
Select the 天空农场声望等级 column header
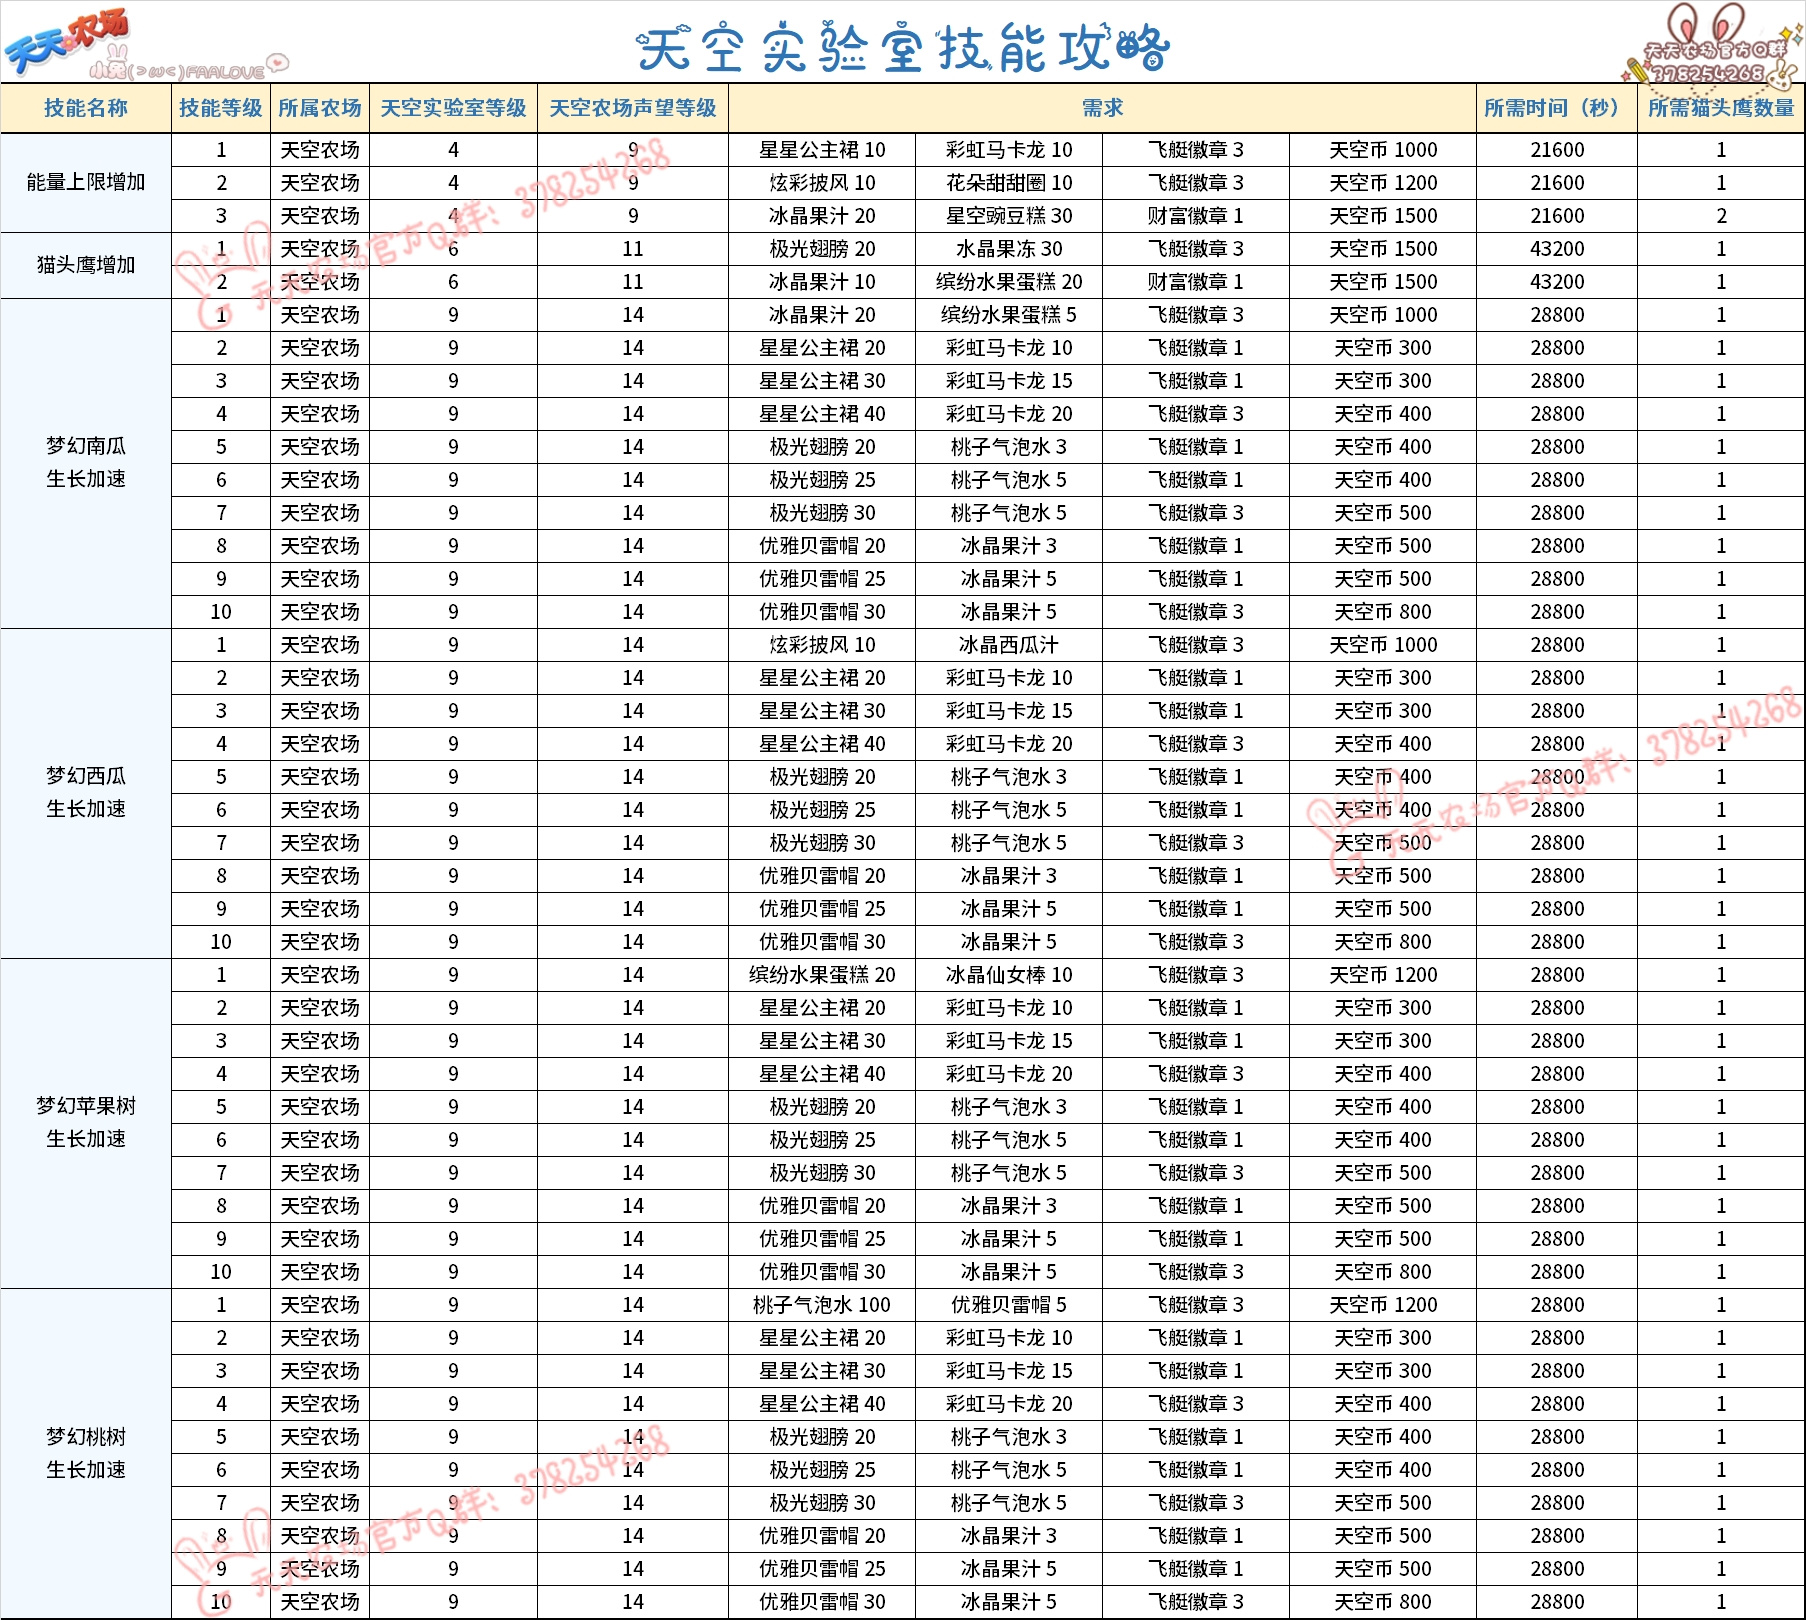click(x=633, y=108)
